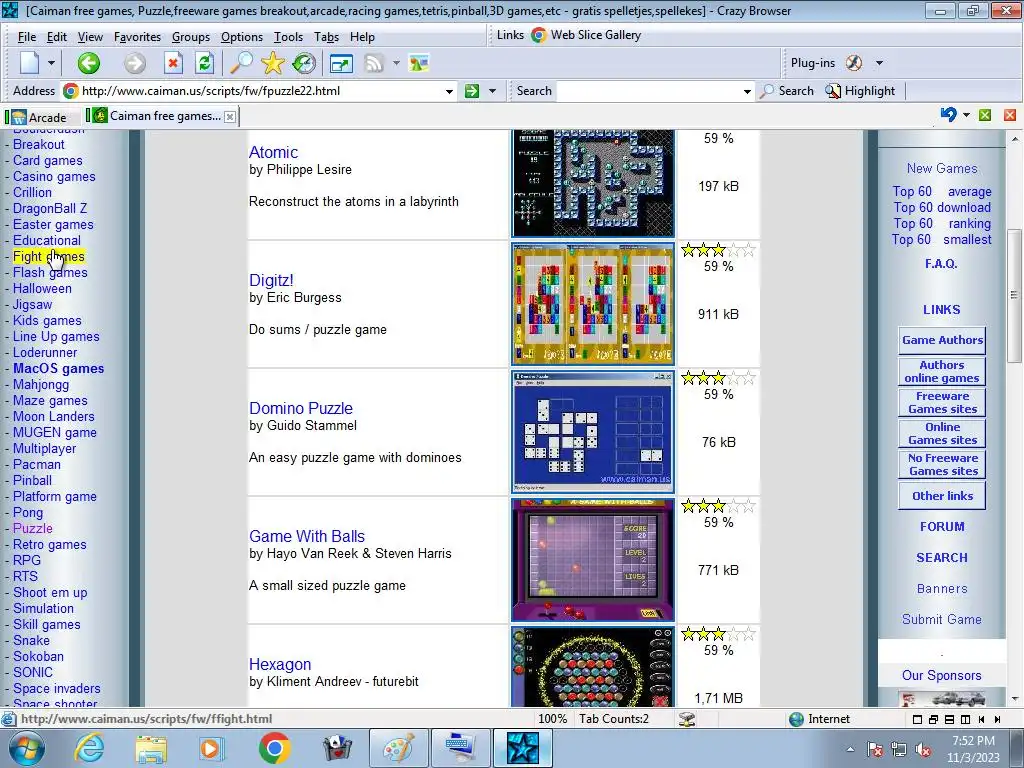Image resolution: width=1024 pixels, height=768 pixels.
Task: Open the File menu
Action: point(27,37)
